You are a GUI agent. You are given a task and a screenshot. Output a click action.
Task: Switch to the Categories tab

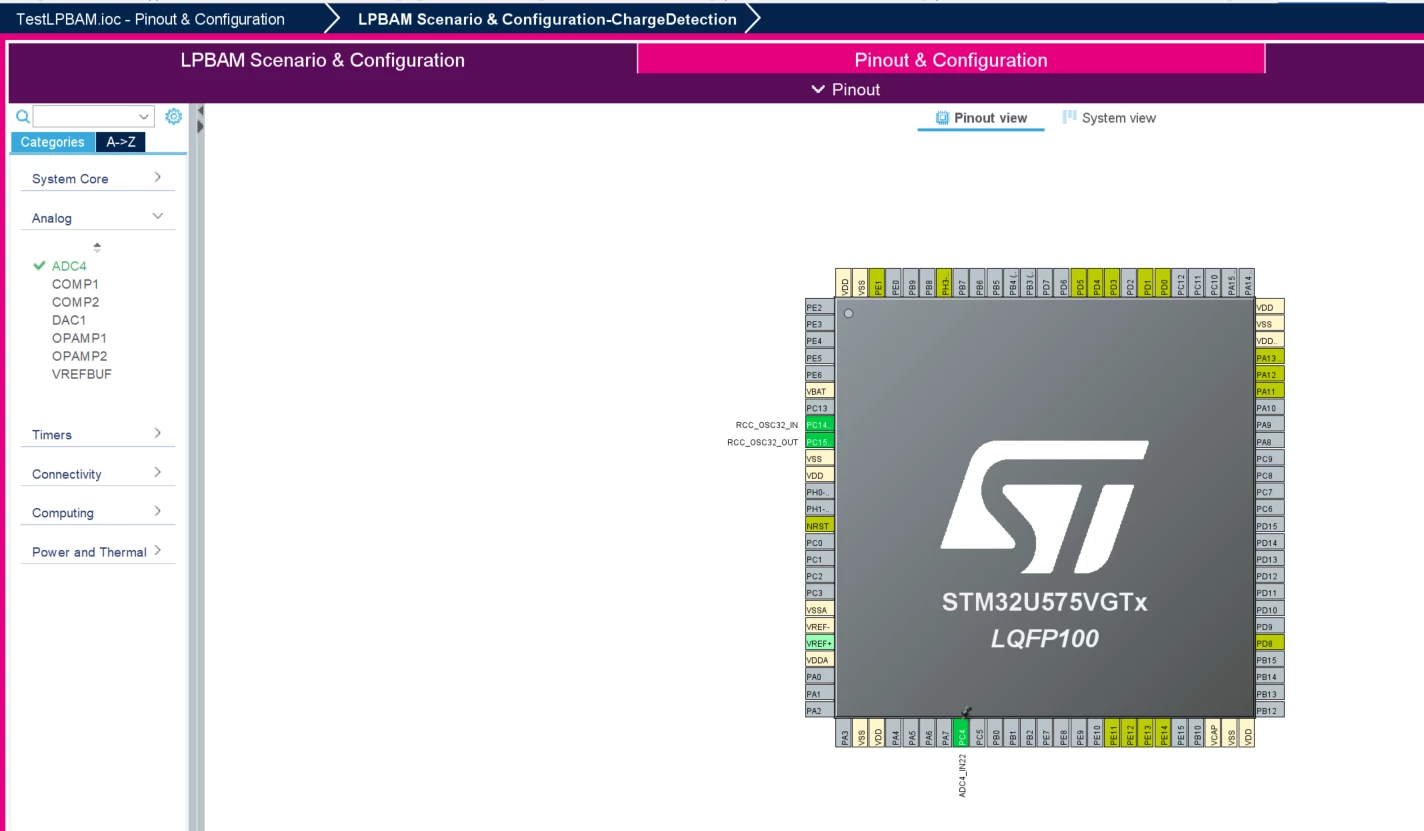(x=53, y=142)
